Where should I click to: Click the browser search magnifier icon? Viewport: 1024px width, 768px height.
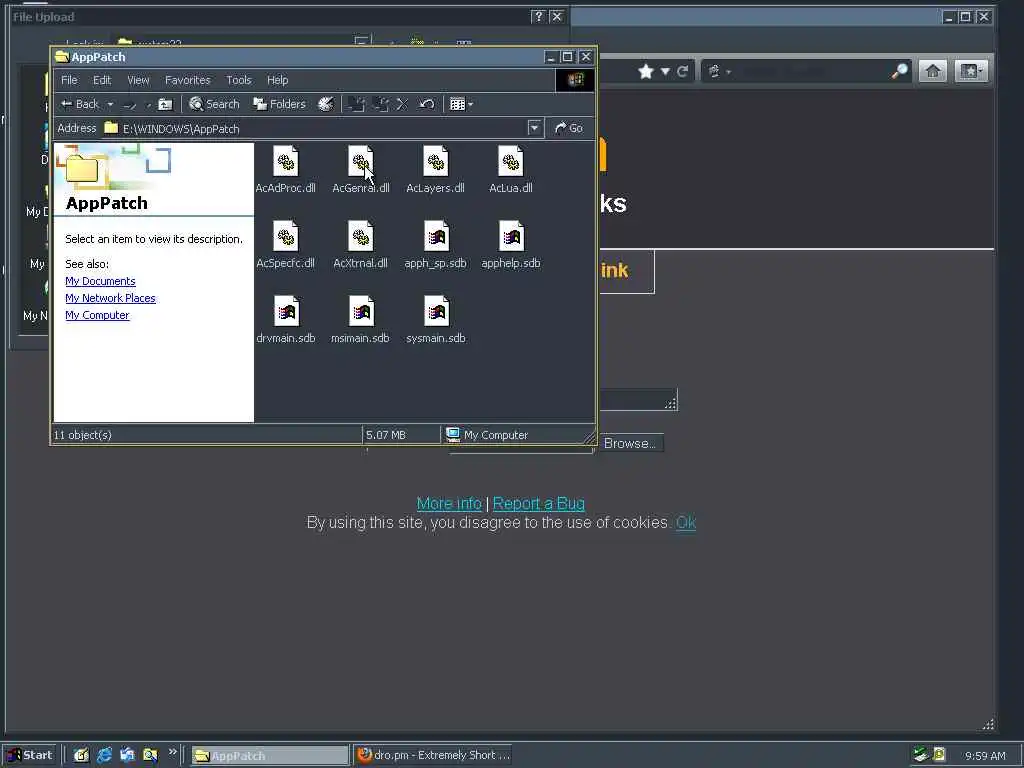pos(900,71)
